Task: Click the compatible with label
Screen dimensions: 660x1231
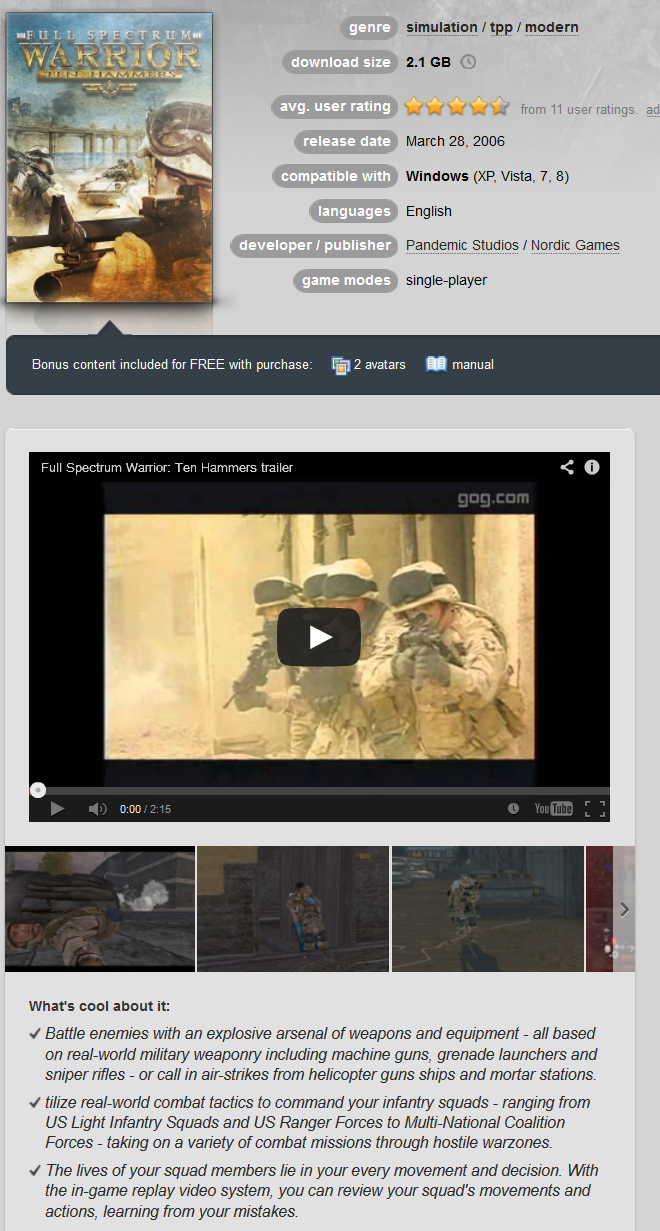Action: point(335,176)
